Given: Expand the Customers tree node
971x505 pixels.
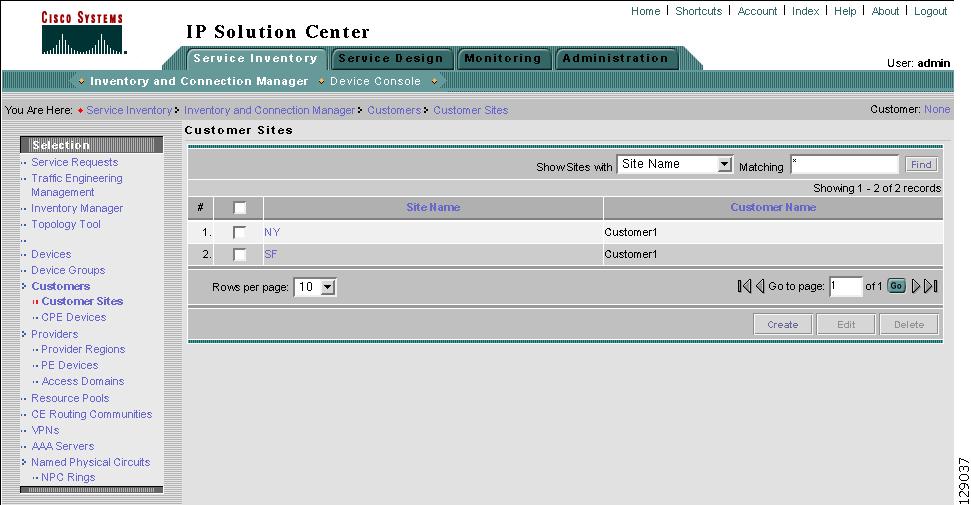Looking at the screenshot, I should [24, 286].
